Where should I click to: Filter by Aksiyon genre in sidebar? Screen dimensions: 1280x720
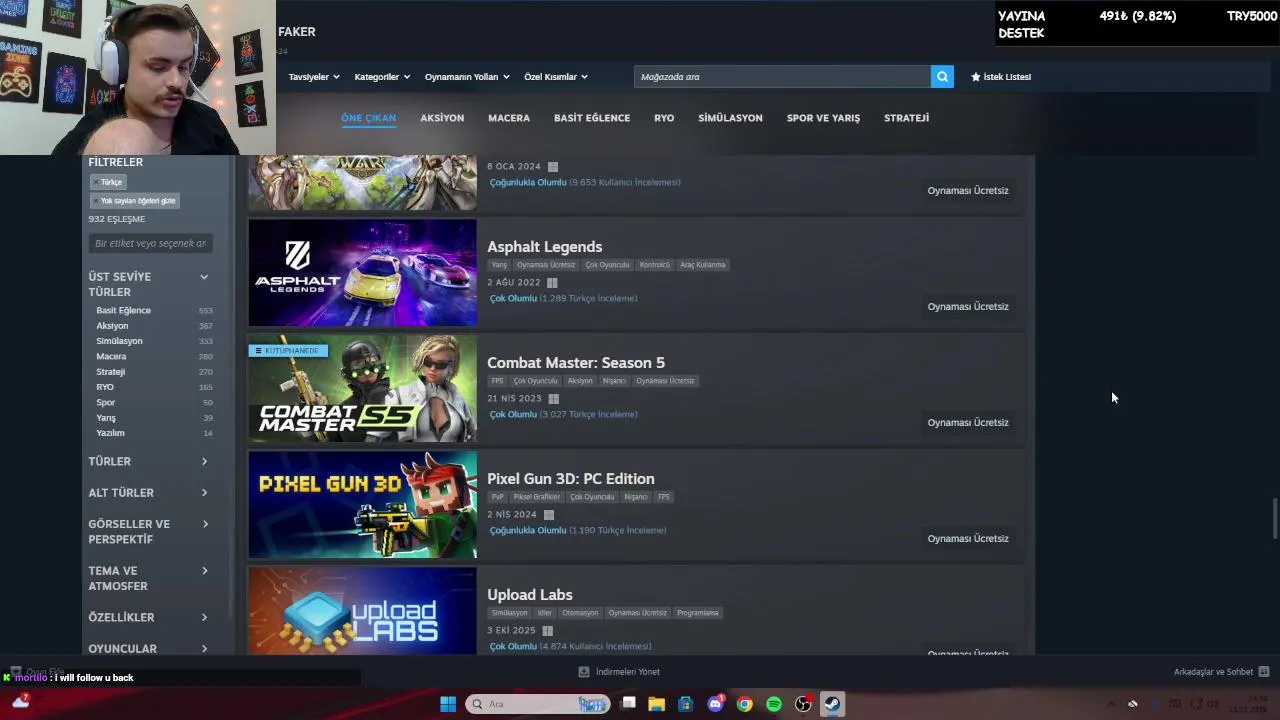pyautogui.click(x=112, y=326)
